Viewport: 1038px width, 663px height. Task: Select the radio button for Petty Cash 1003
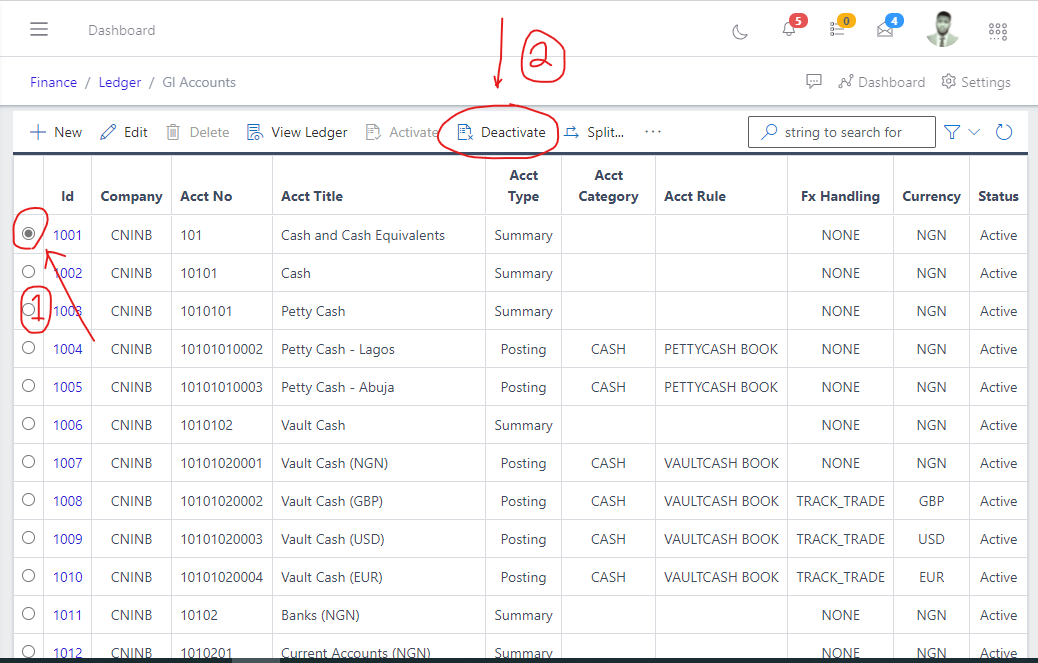[28, 310]
